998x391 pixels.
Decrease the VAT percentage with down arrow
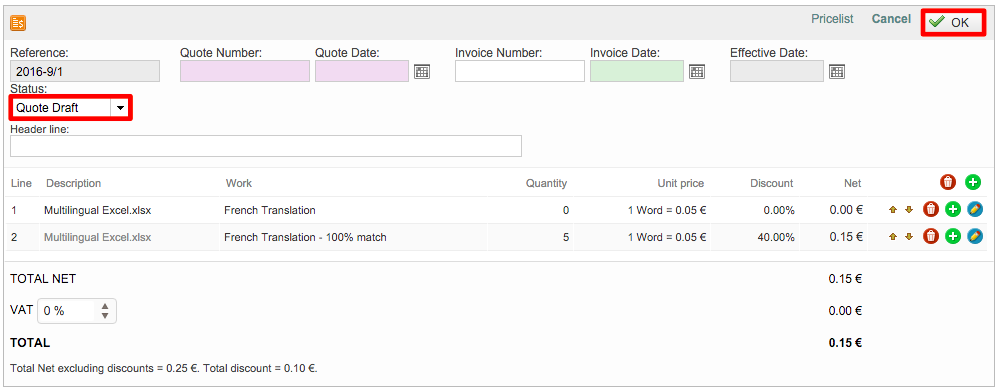[105, 315]
